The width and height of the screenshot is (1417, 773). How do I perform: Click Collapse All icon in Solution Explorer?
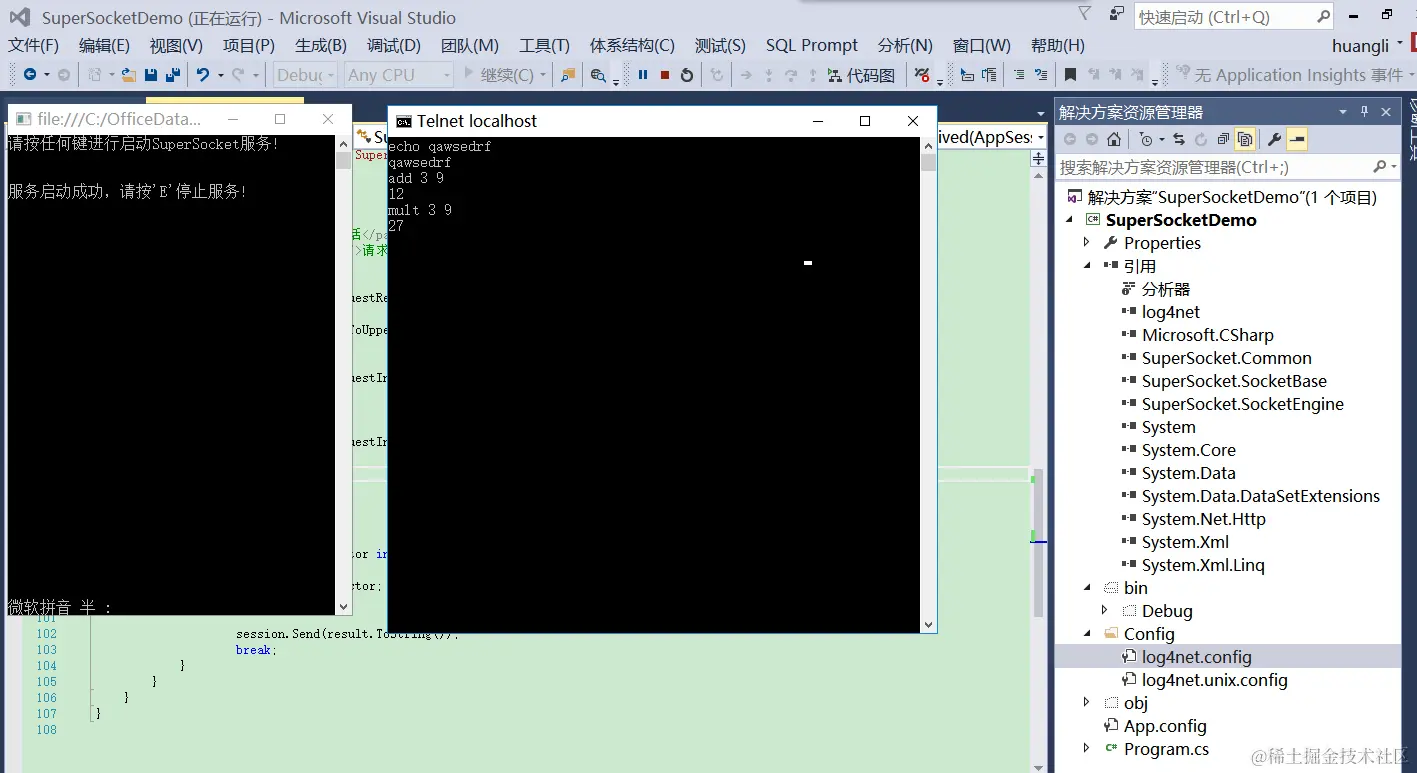[1223, 139]
